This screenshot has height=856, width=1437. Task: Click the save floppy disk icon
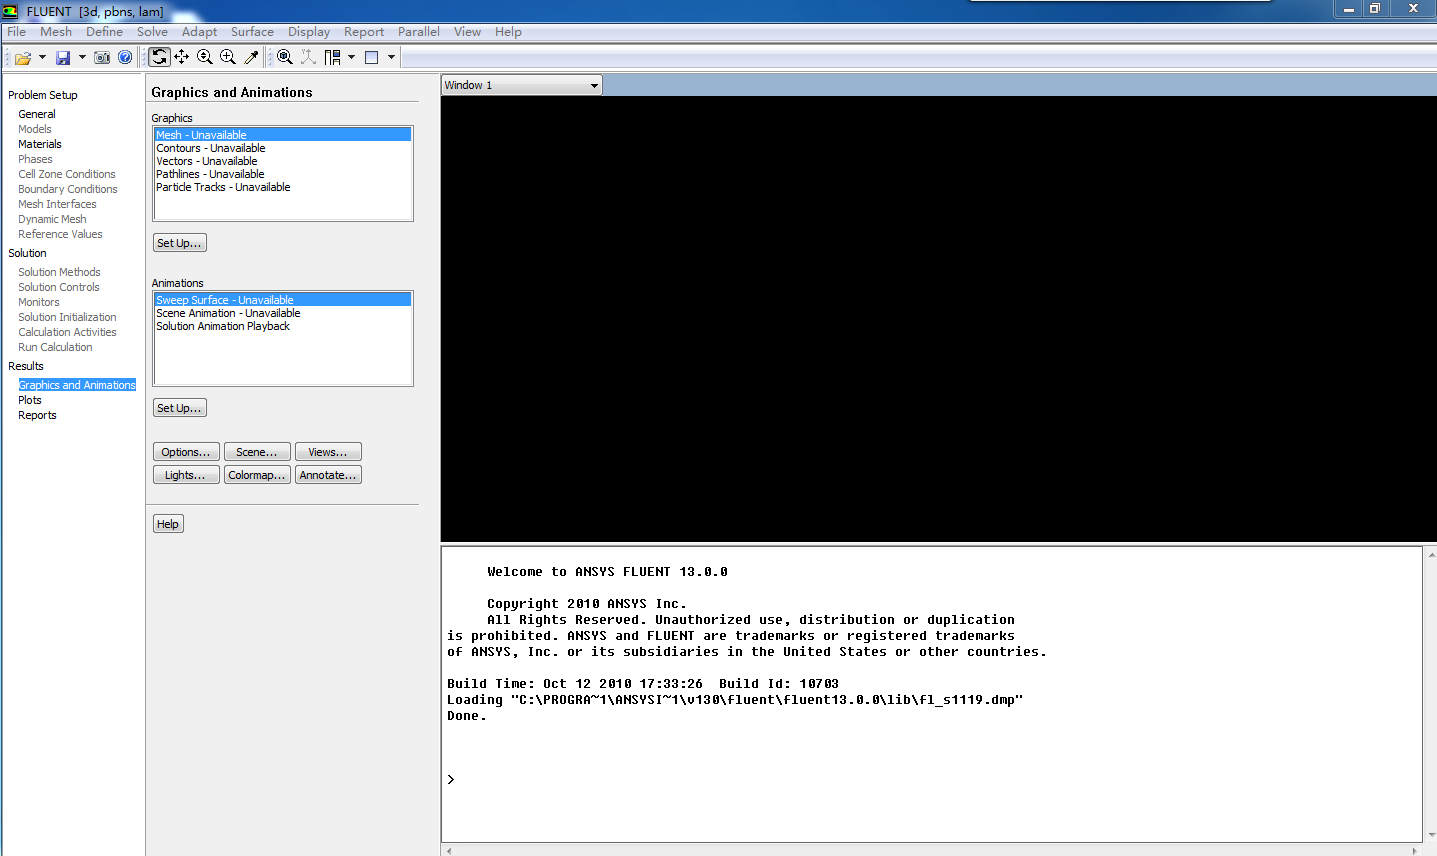[x=63, y=58]
